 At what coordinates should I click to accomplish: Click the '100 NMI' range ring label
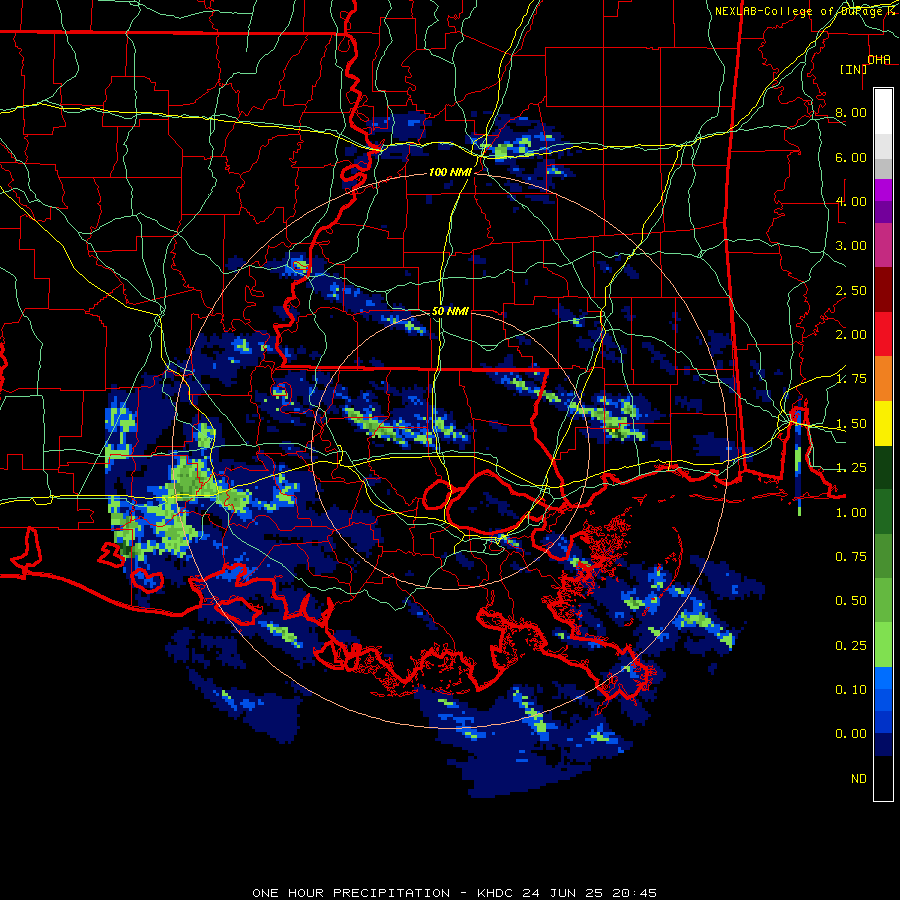pos(450,172)
